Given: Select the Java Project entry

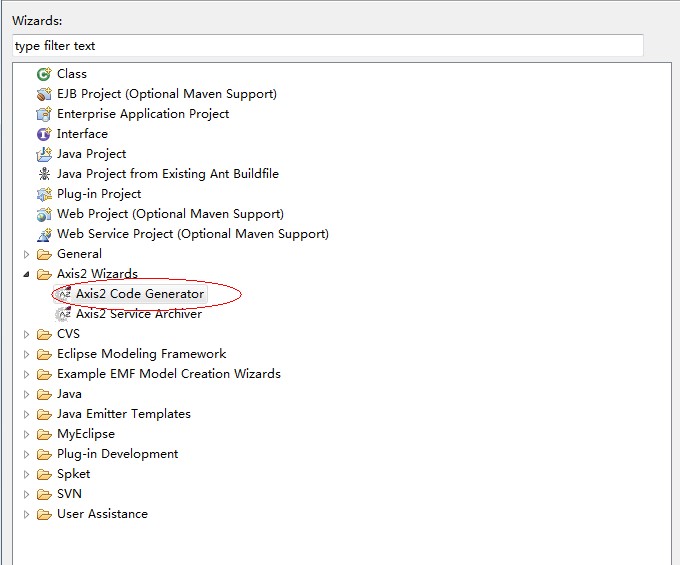Looking at the screenshot, I should coord(92,154).
